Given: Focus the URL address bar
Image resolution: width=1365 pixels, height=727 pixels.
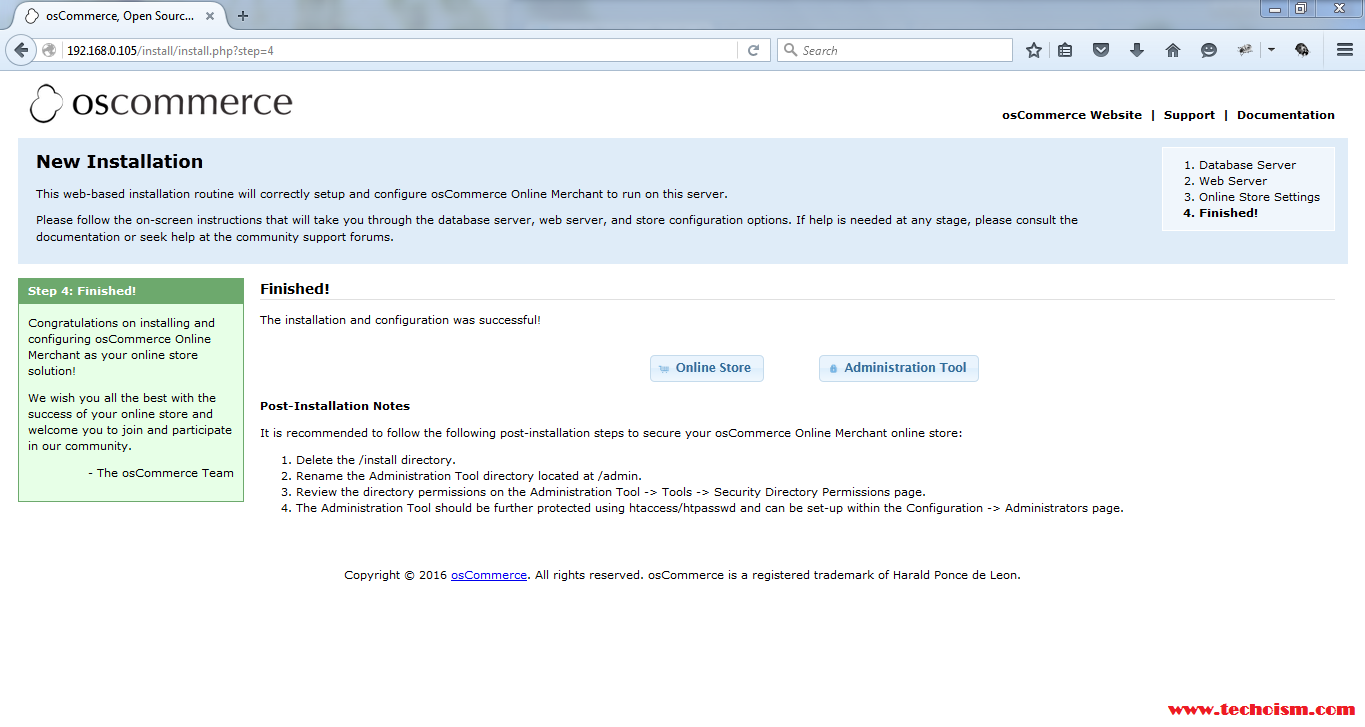Looking at the screenshot, I should (x=400, y=50).
